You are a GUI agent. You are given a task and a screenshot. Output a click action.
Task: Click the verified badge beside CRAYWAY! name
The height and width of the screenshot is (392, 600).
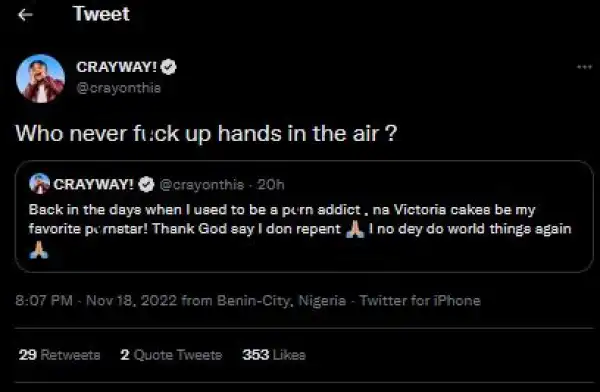click(x=168, y=67)
